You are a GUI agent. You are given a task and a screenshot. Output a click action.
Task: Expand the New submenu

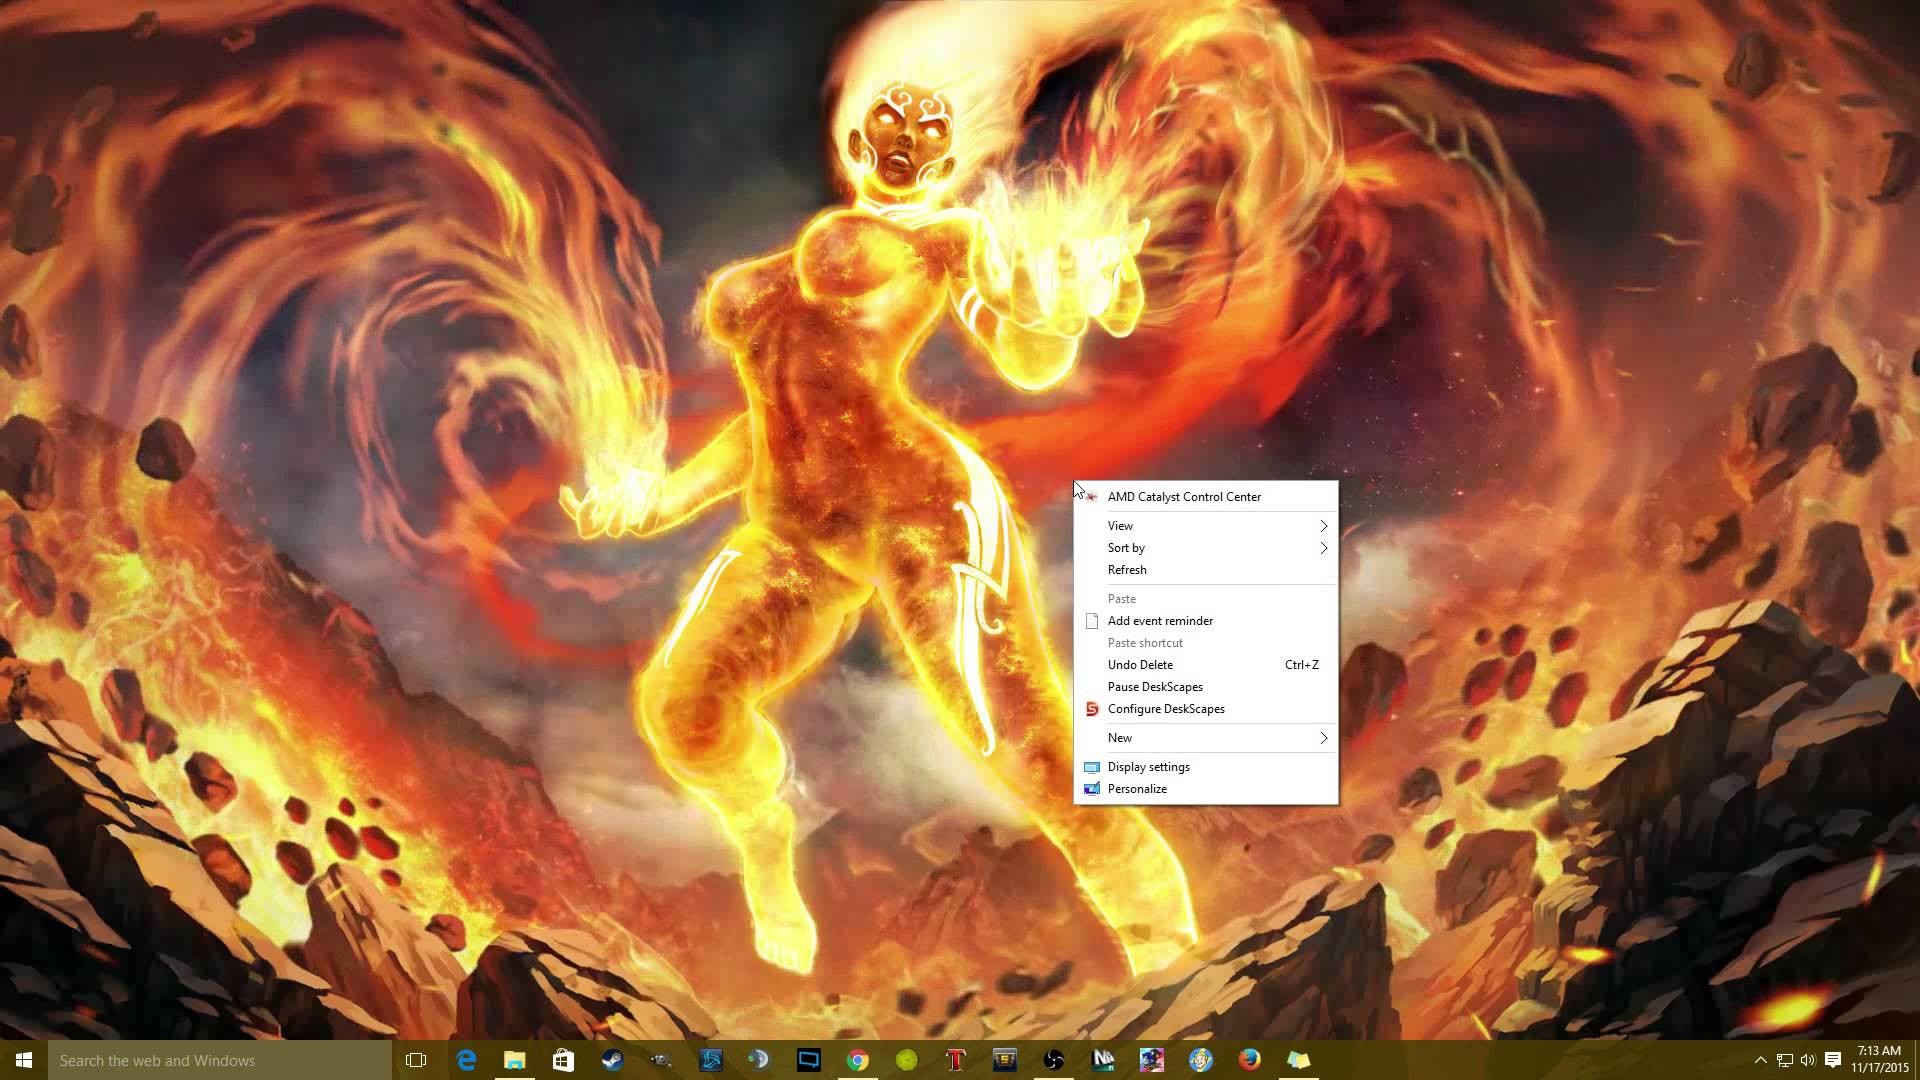point(1120,738)
